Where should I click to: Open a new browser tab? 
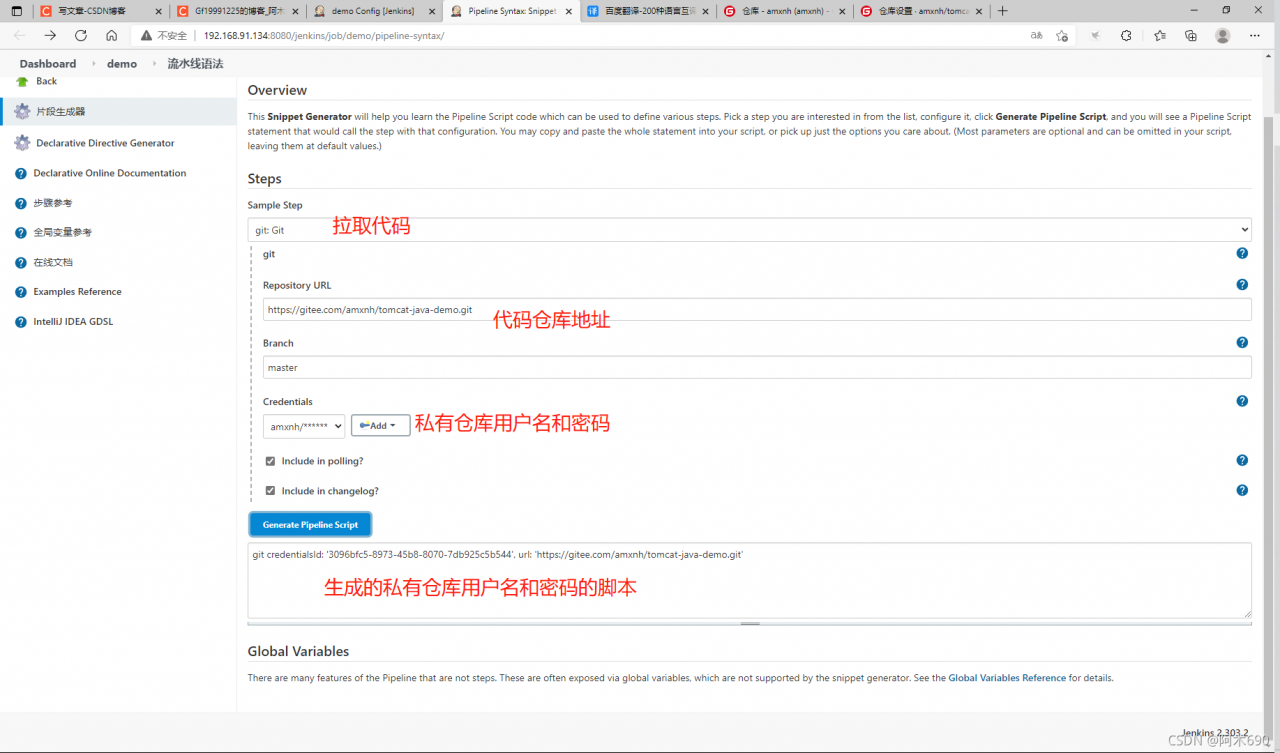point(1003,11)
